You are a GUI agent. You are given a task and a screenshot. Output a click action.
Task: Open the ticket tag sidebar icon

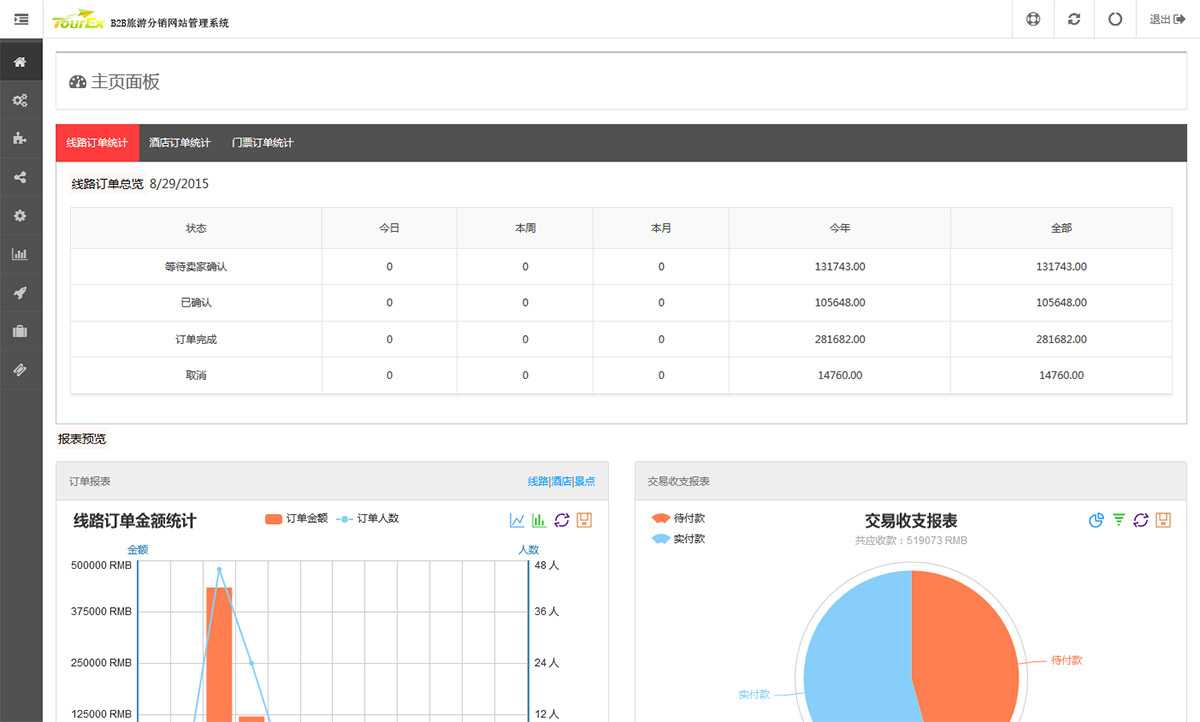click(x=20, y=370)
